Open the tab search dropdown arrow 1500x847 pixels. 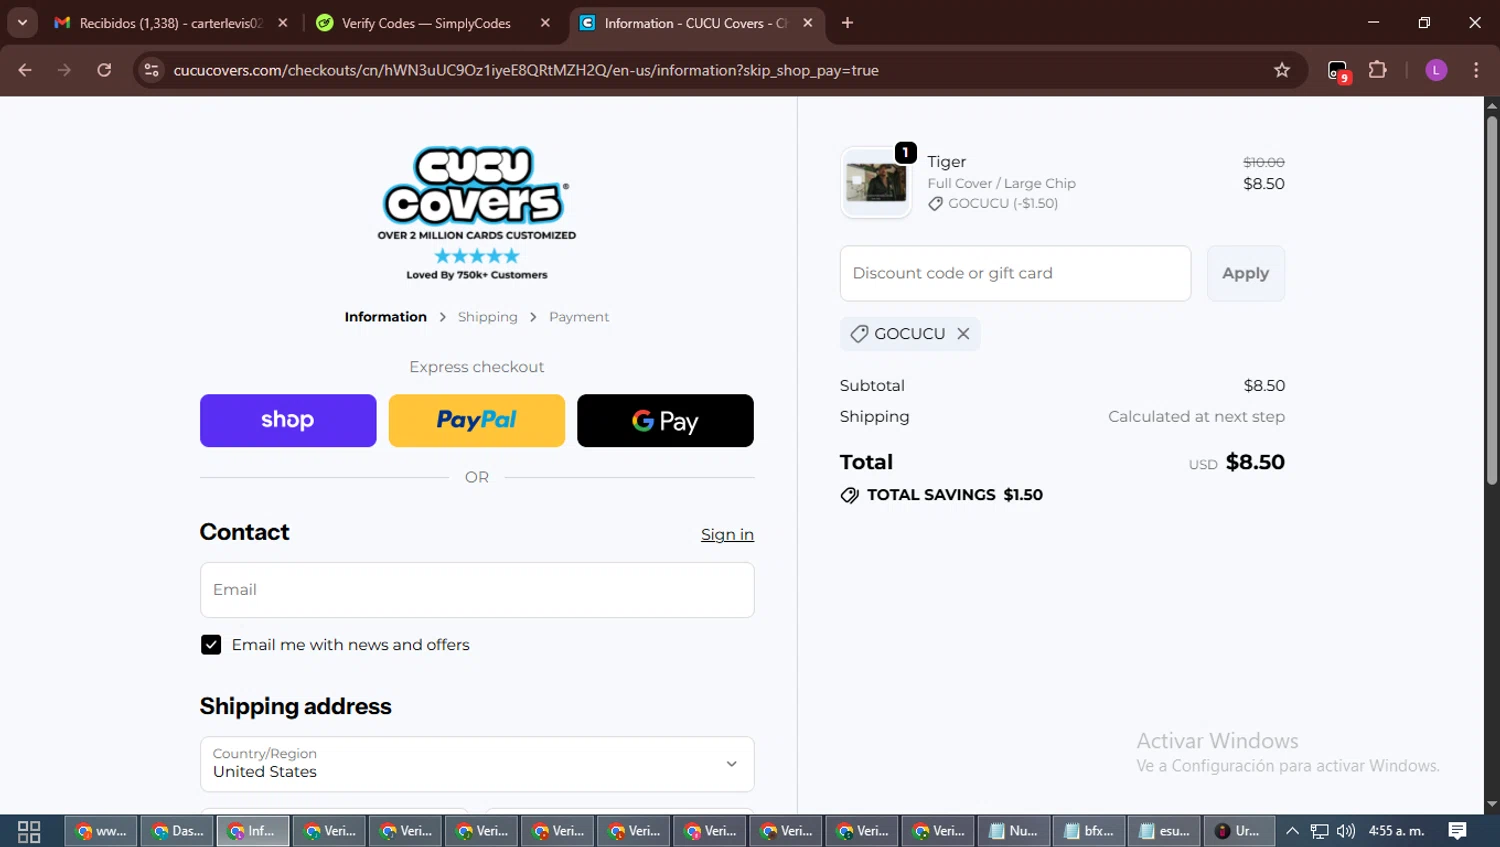[x=22, y=23]
